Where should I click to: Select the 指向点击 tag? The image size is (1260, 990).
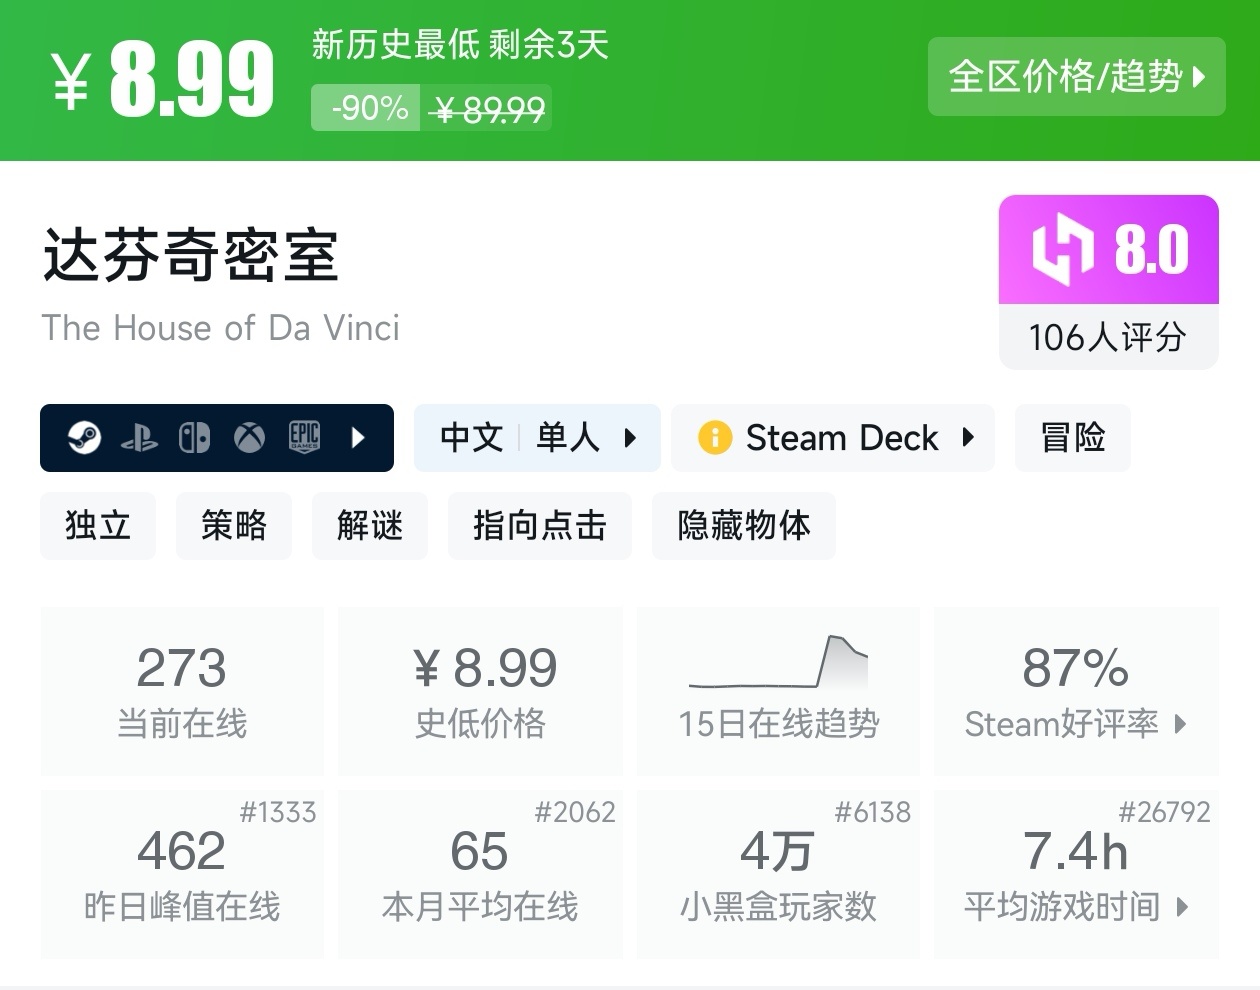point(539,525)
